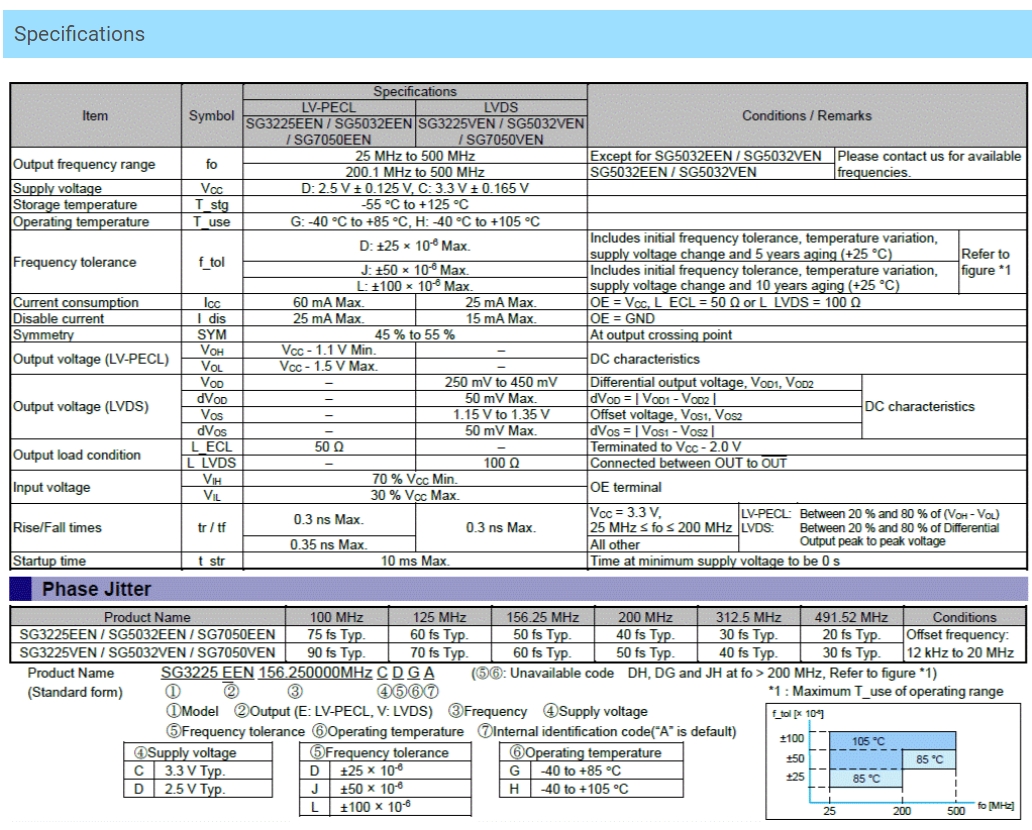
Task: Click '-40 to +105 °C' operating temperature code row
Action: coord(592,789)
